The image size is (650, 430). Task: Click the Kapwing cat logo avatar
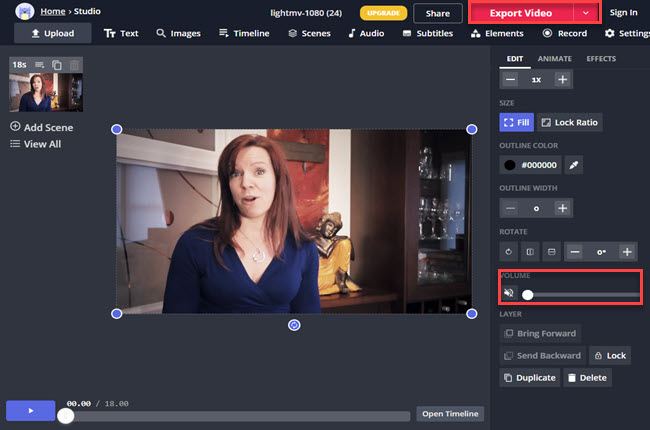24,11
